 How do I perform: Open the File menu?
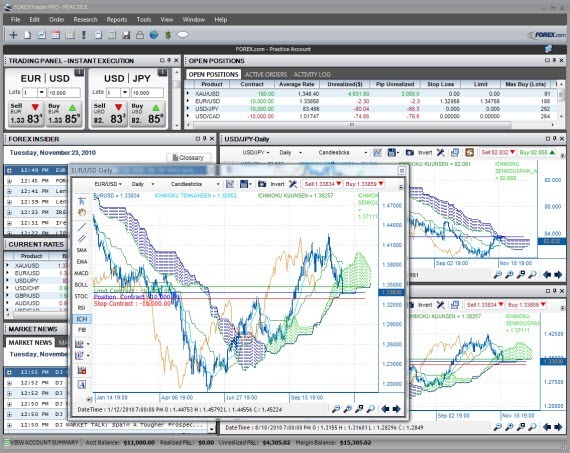[x=15, y=20]
